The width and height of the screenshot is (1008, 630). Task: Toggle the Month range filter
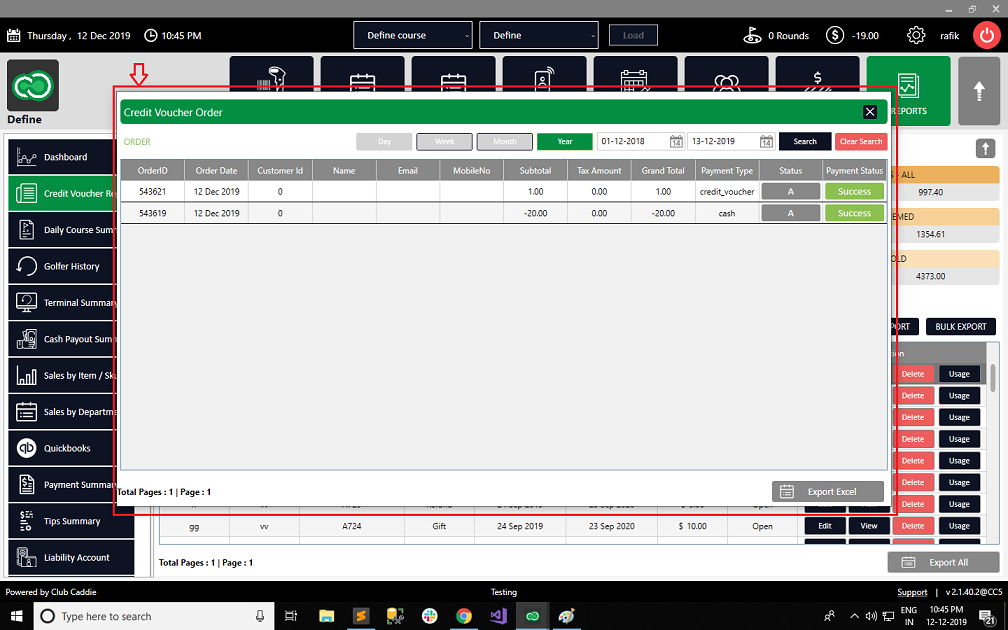pos(505,141)
